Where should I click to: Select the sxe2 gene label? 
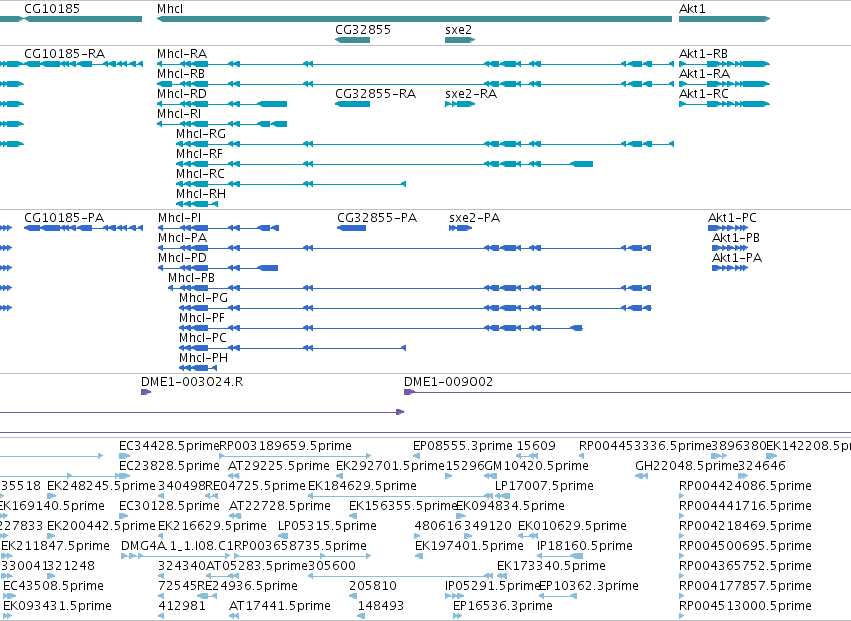coord(458,29)
